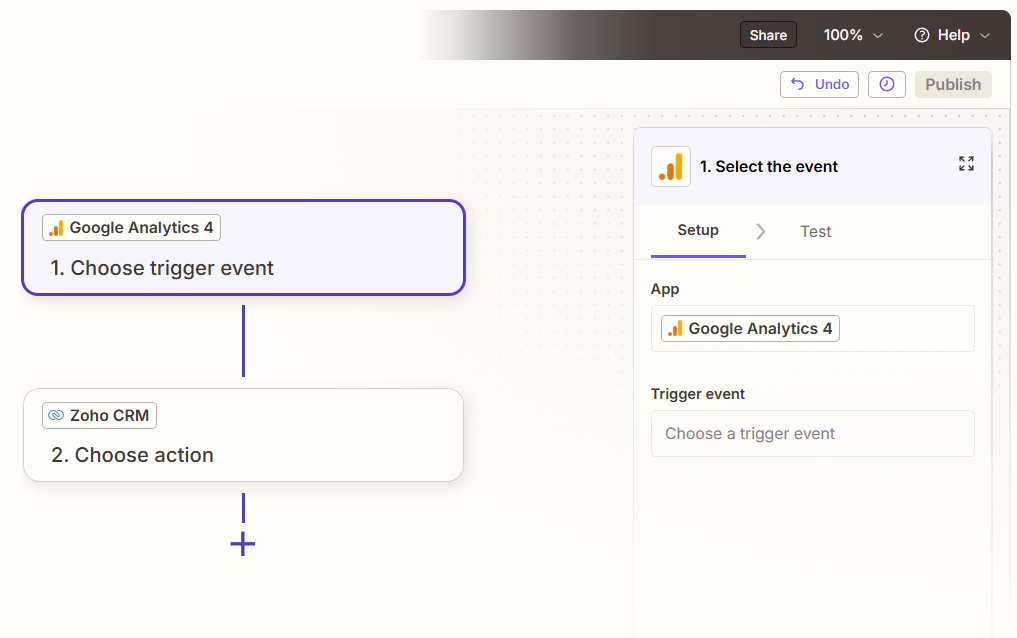The height and width of the screenshot is (638, 1017).
Task: Click chevron between Setup and Test
Action: 761,231
